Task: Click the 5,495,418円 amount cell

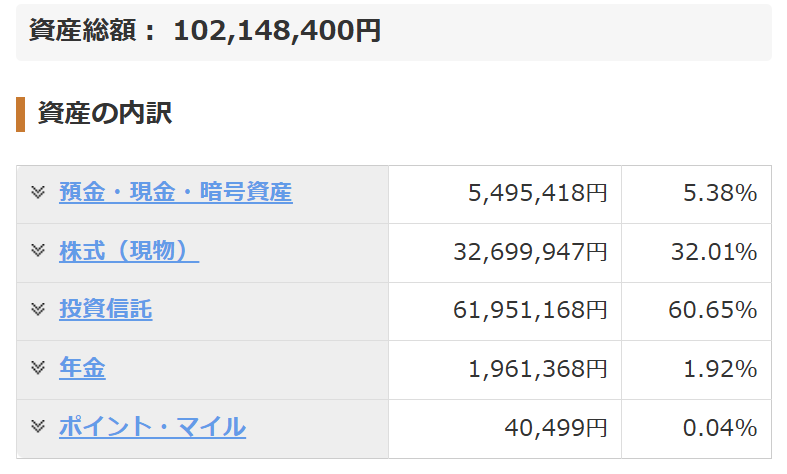Action: [505, 194]
